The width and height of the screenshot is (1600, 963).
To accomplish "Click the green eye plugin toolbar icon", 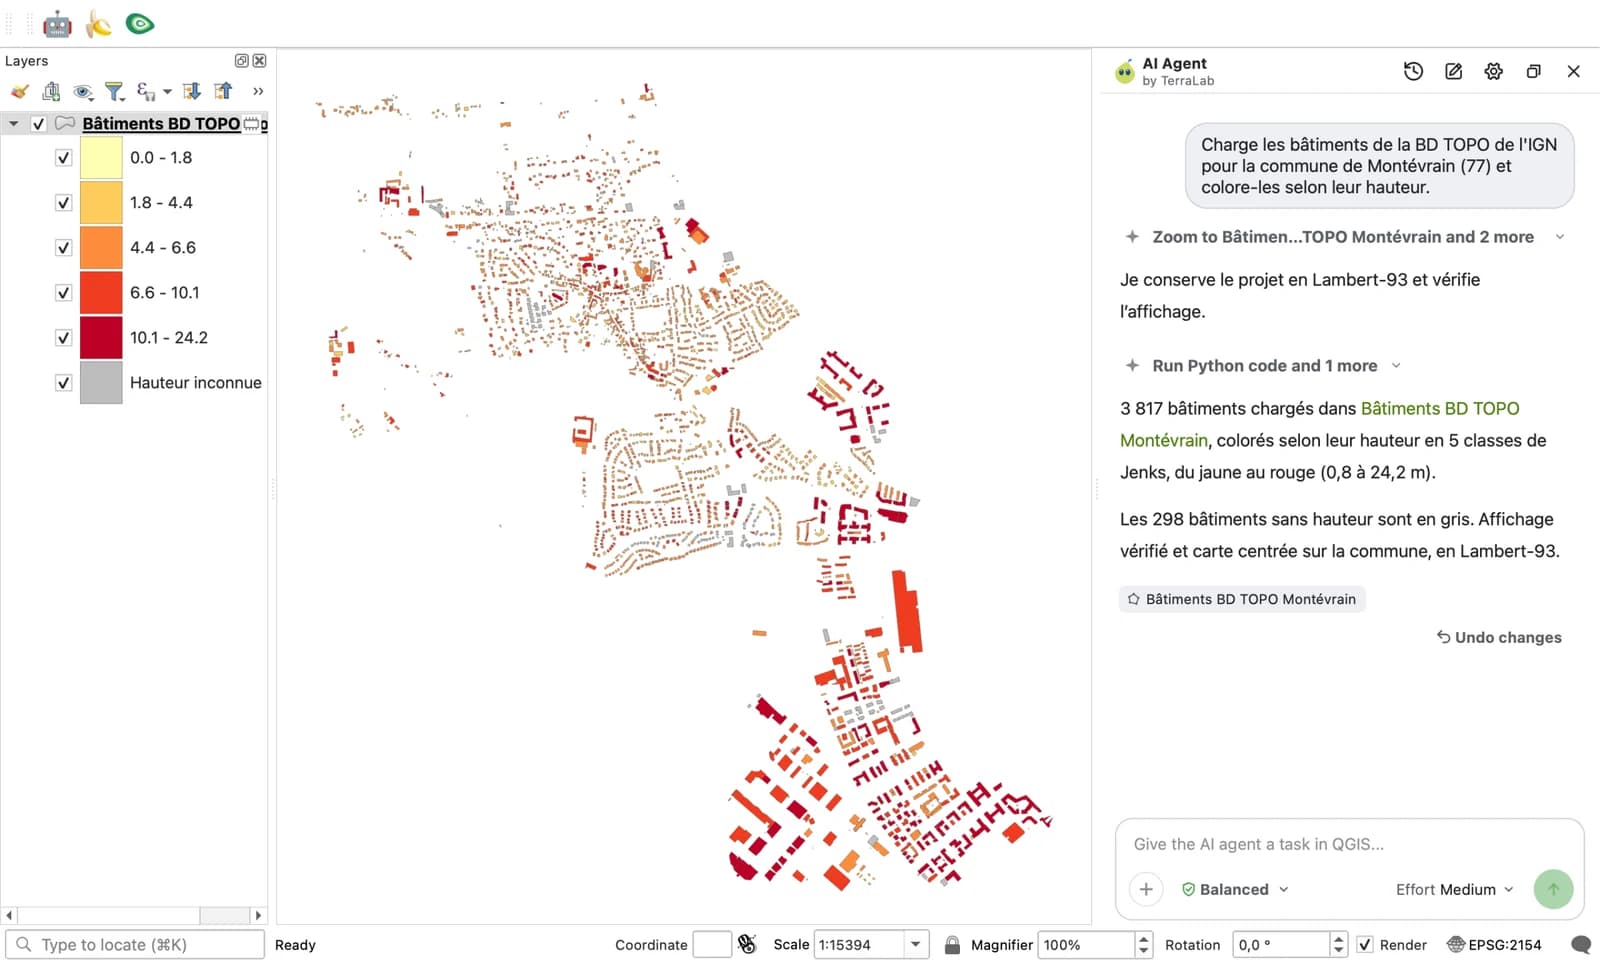I will point(140,23).
